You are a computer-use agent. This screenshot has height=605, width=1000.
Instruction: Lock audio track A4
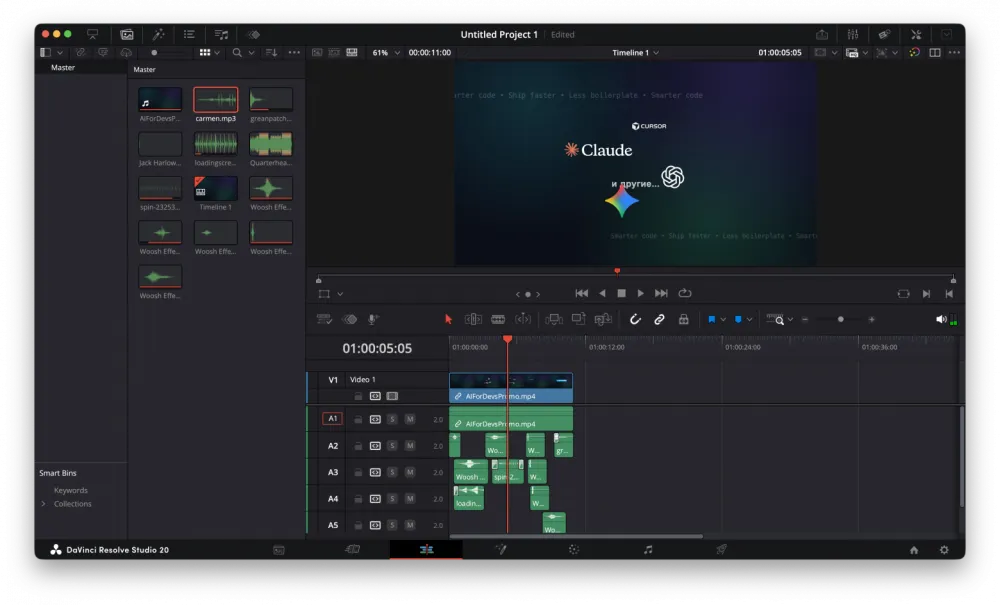pyautogui.click(x=358, y=499)
